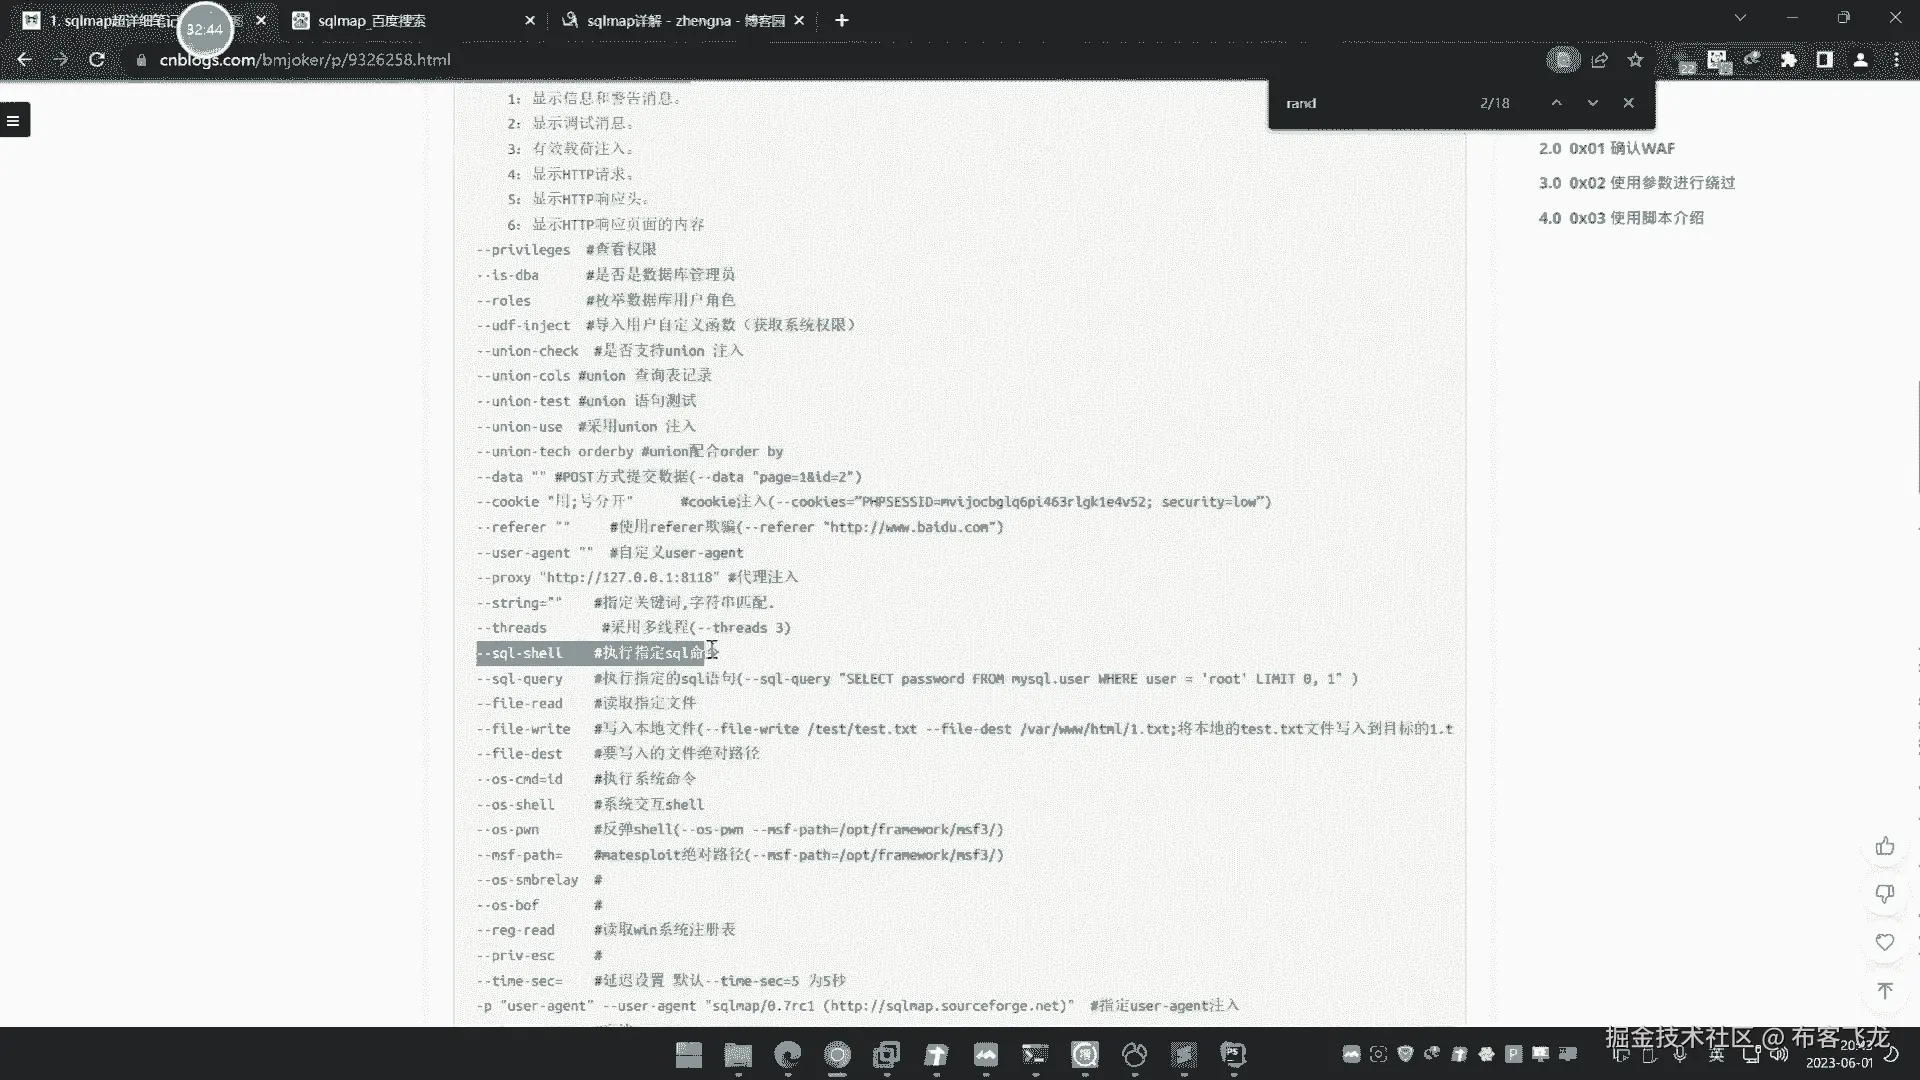Click the share page icon

tap(1599, 60)
